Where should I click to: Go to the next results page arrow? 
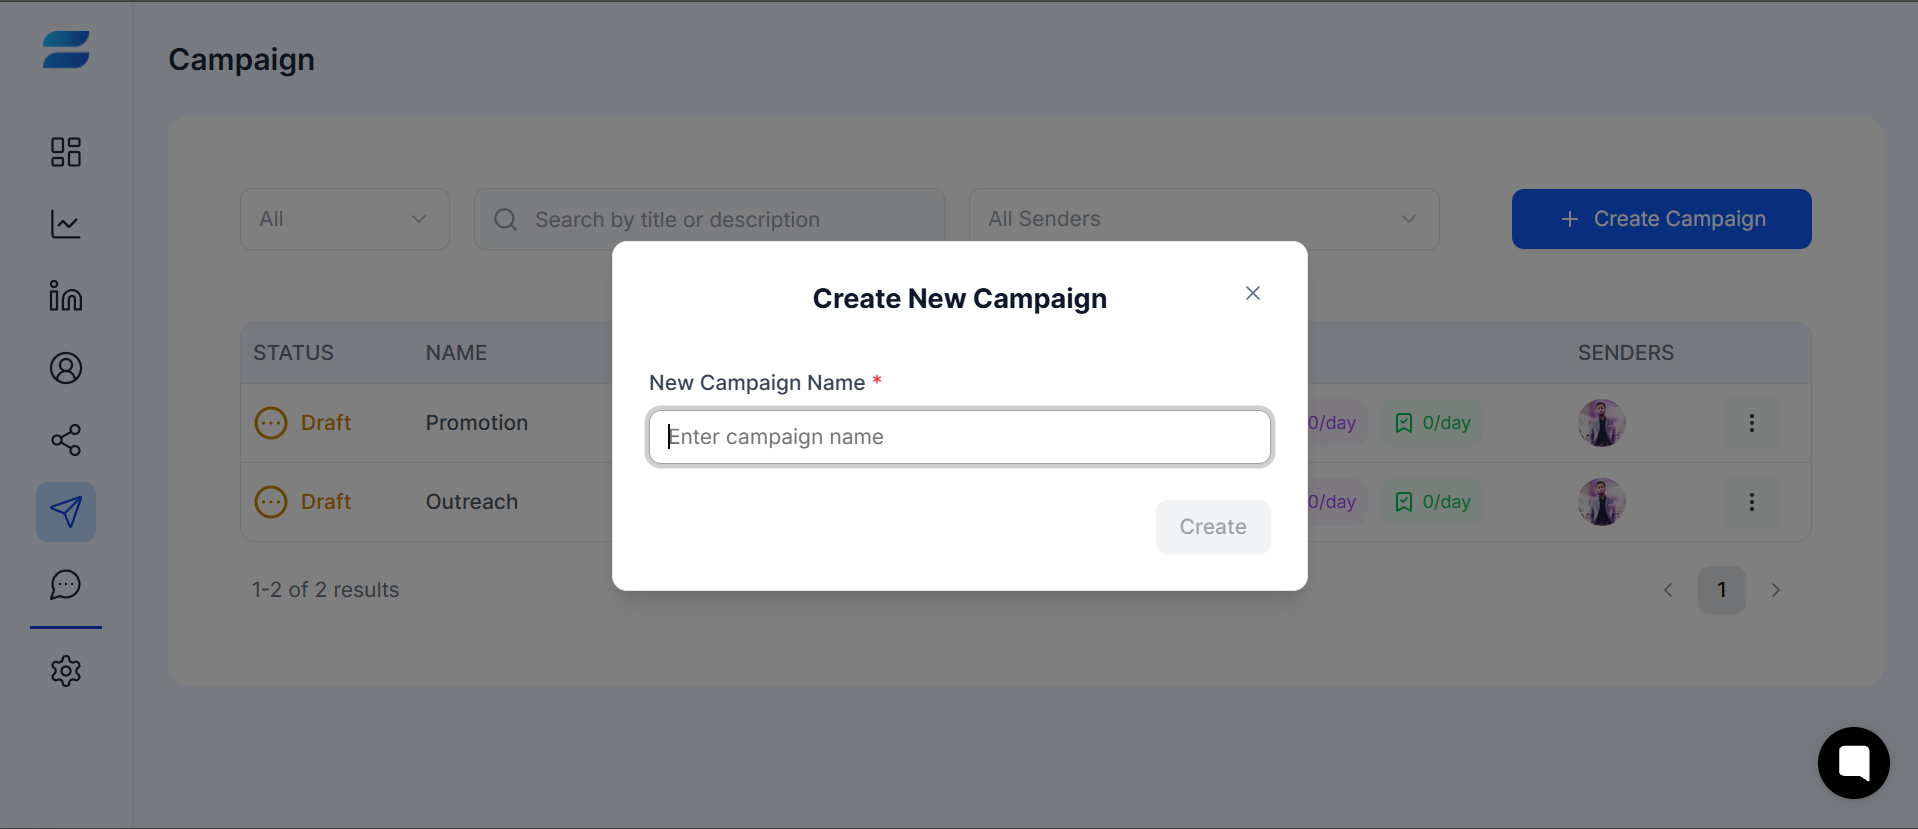[1776, 590]
